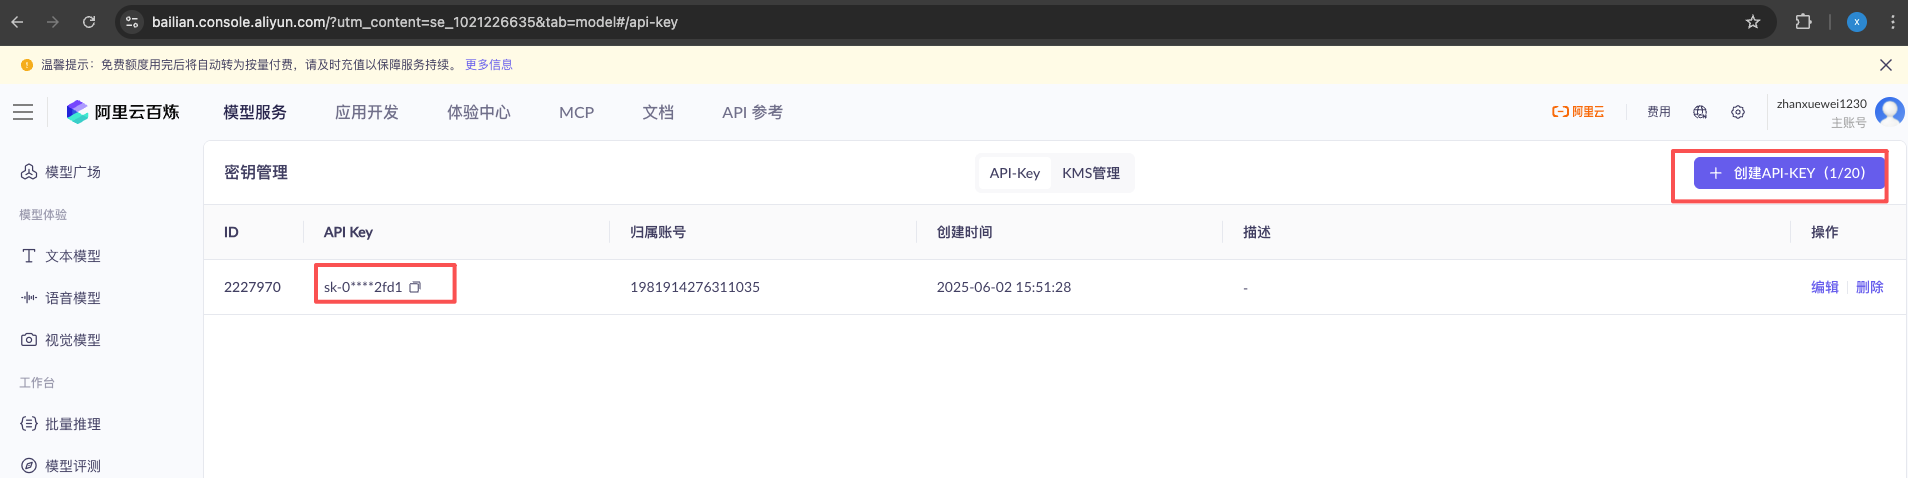The image size is (1908, 478).
Task: Open 更多信息 link in banner
Action: (x=488, y=65)
